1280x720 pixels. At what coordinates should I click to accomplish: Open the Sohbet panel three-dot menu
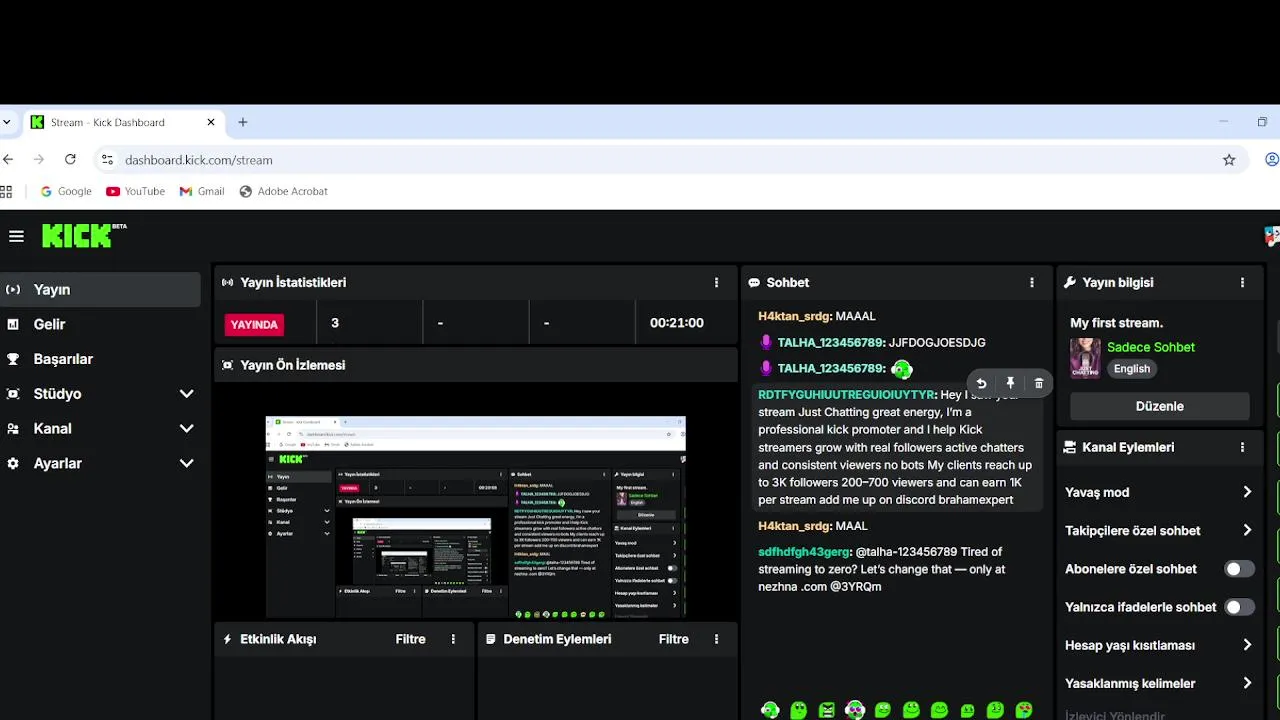1032,283
